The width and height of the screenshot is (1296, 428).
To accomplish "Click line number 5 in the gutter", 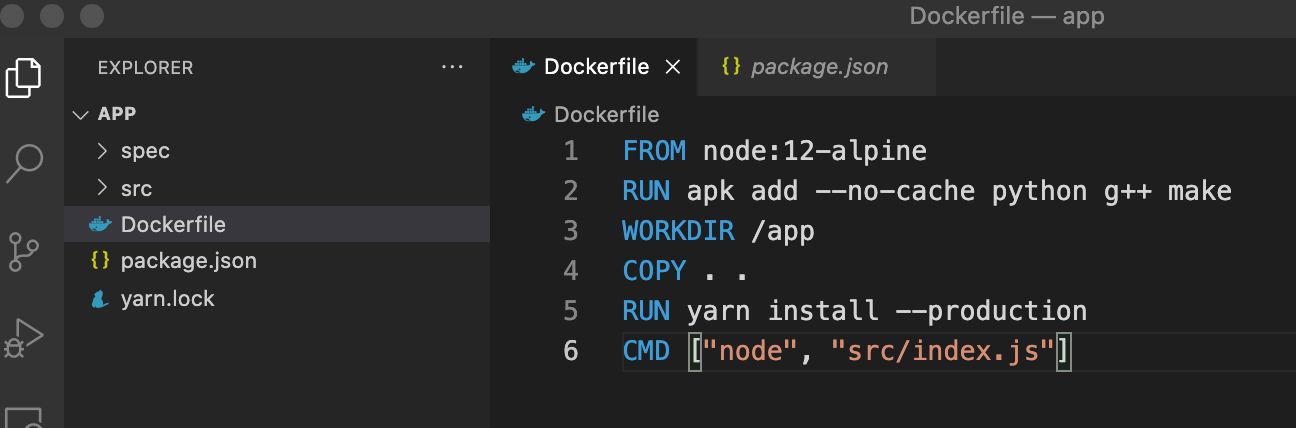I will pos(571,311).
